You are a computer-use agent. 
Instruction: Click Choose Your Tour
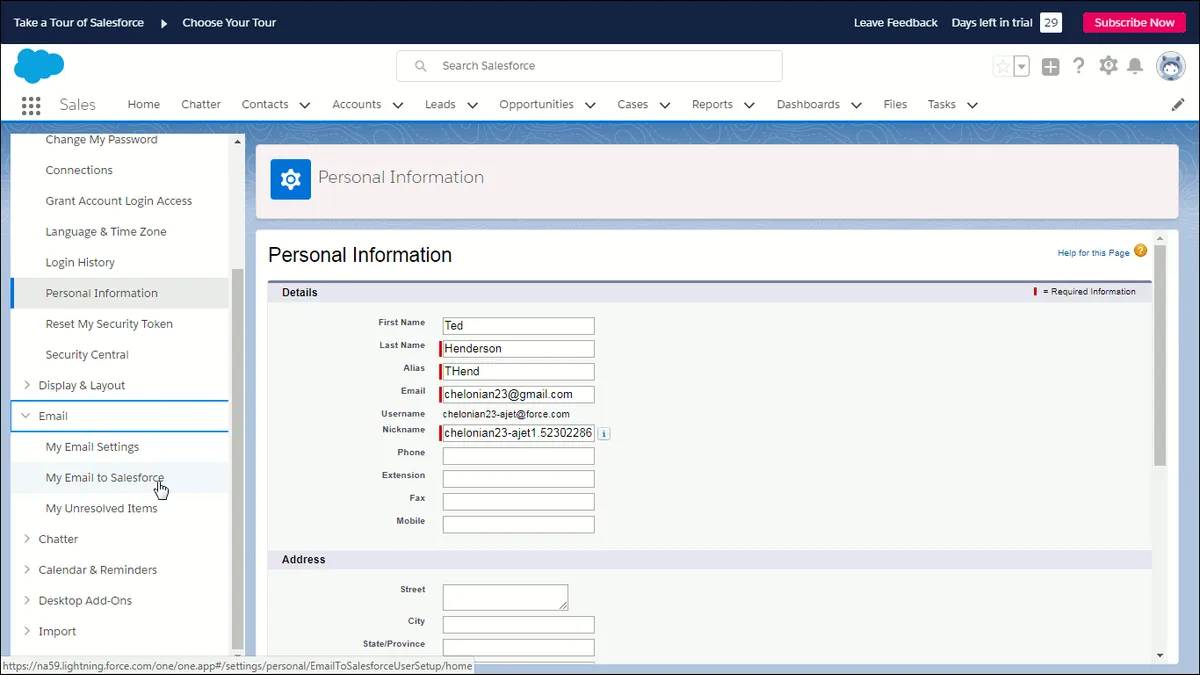(229, 22)
